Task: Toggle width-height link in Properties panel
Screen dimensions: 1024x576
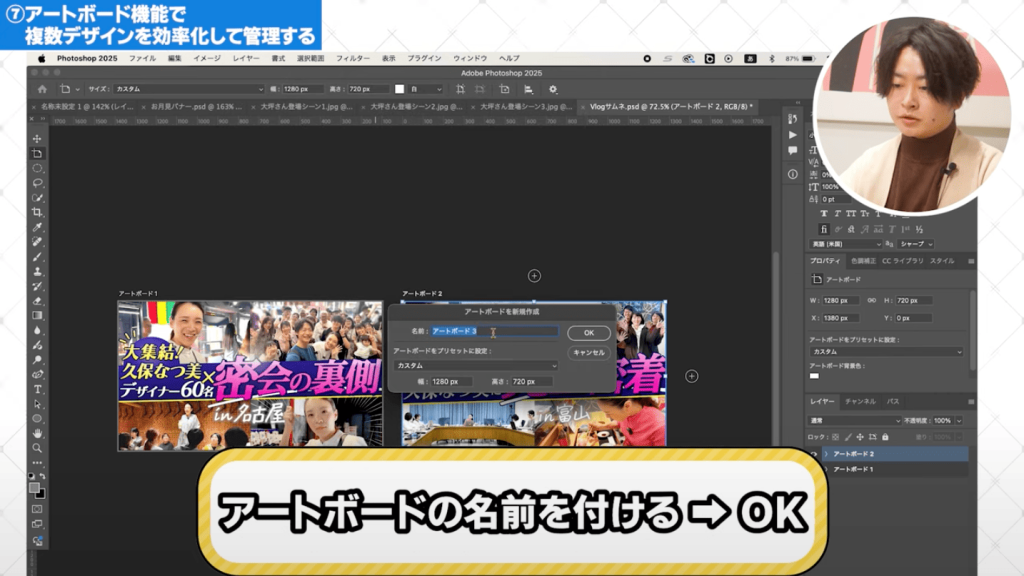Action: pyautogui.click(x=871, y=300)
